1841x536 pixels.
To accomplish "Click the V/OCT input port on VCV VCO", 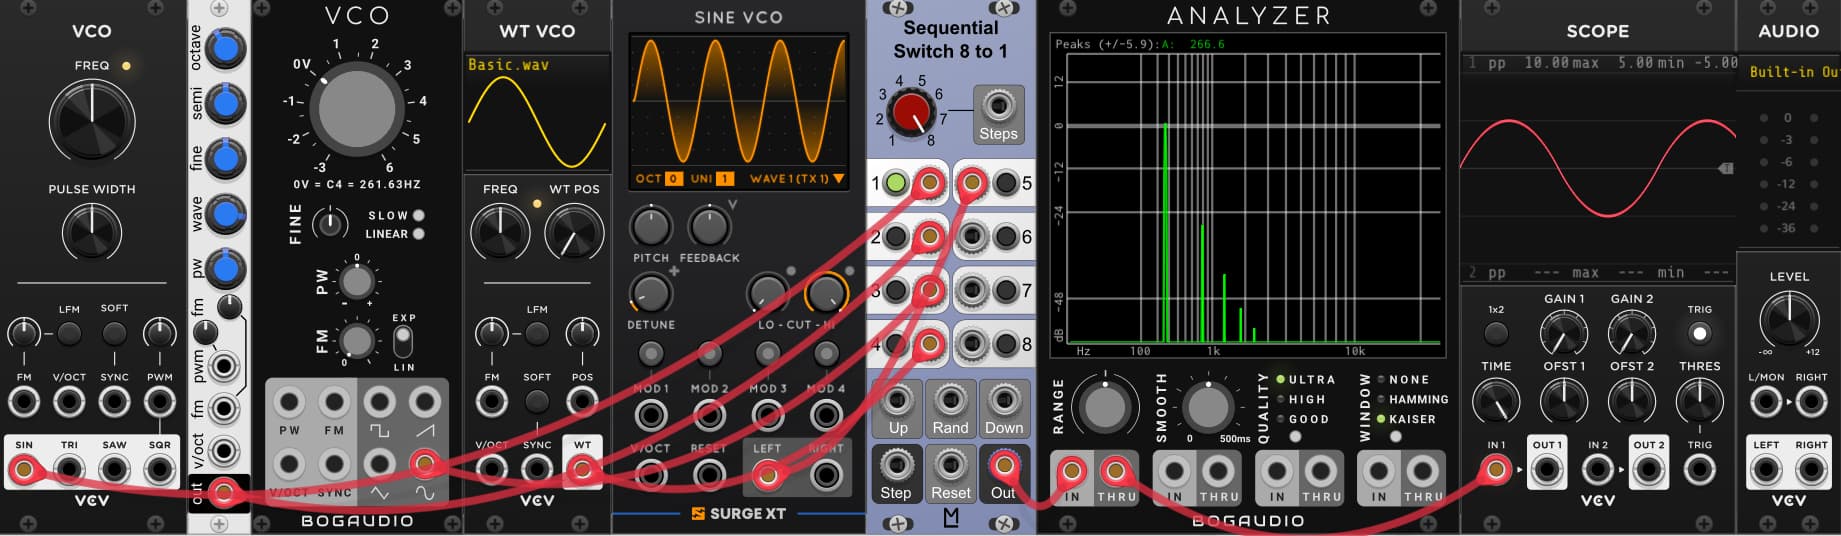I will [x=69, y=402].
